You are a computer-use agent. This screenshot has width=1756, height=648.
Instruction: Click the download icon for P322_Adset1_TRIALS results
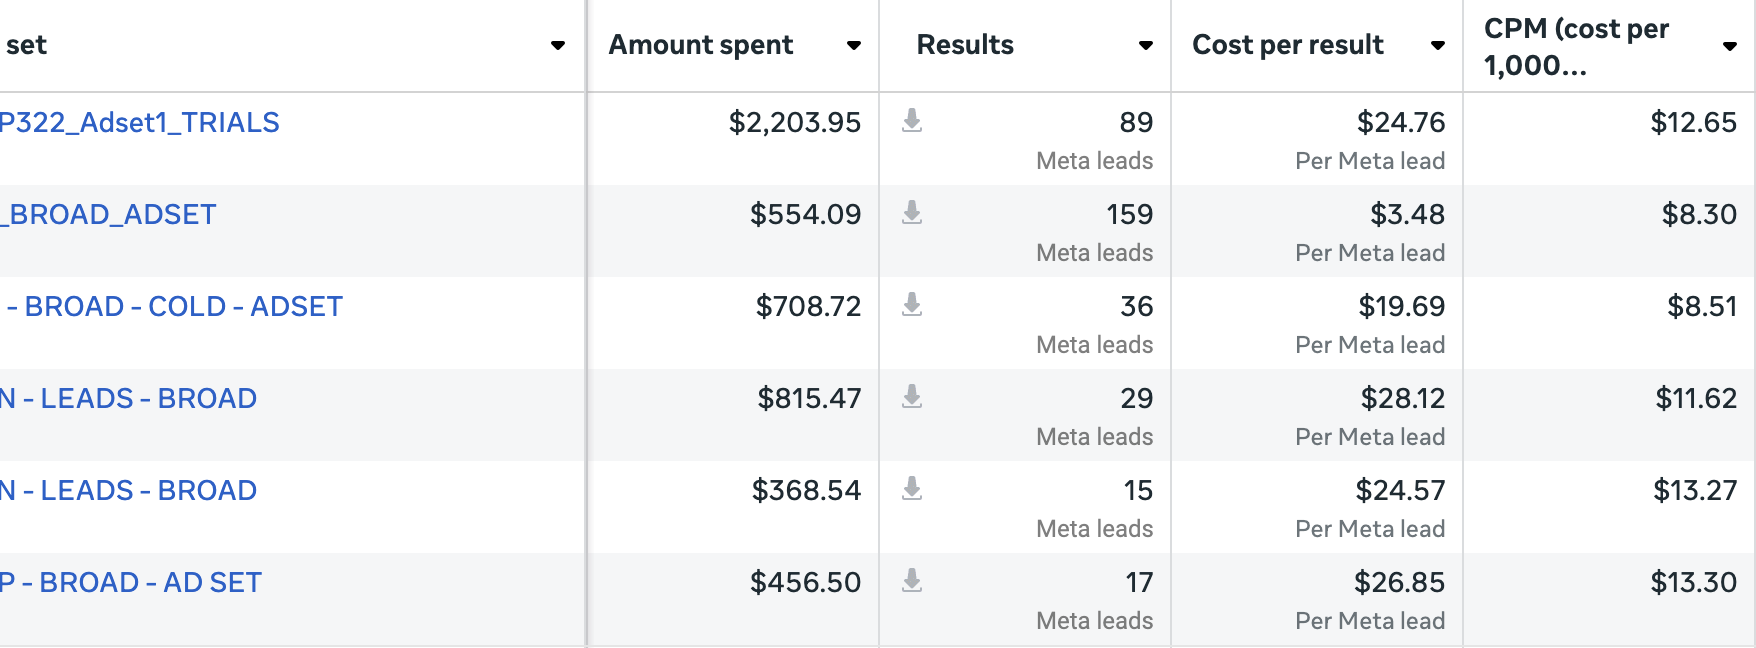913,122
